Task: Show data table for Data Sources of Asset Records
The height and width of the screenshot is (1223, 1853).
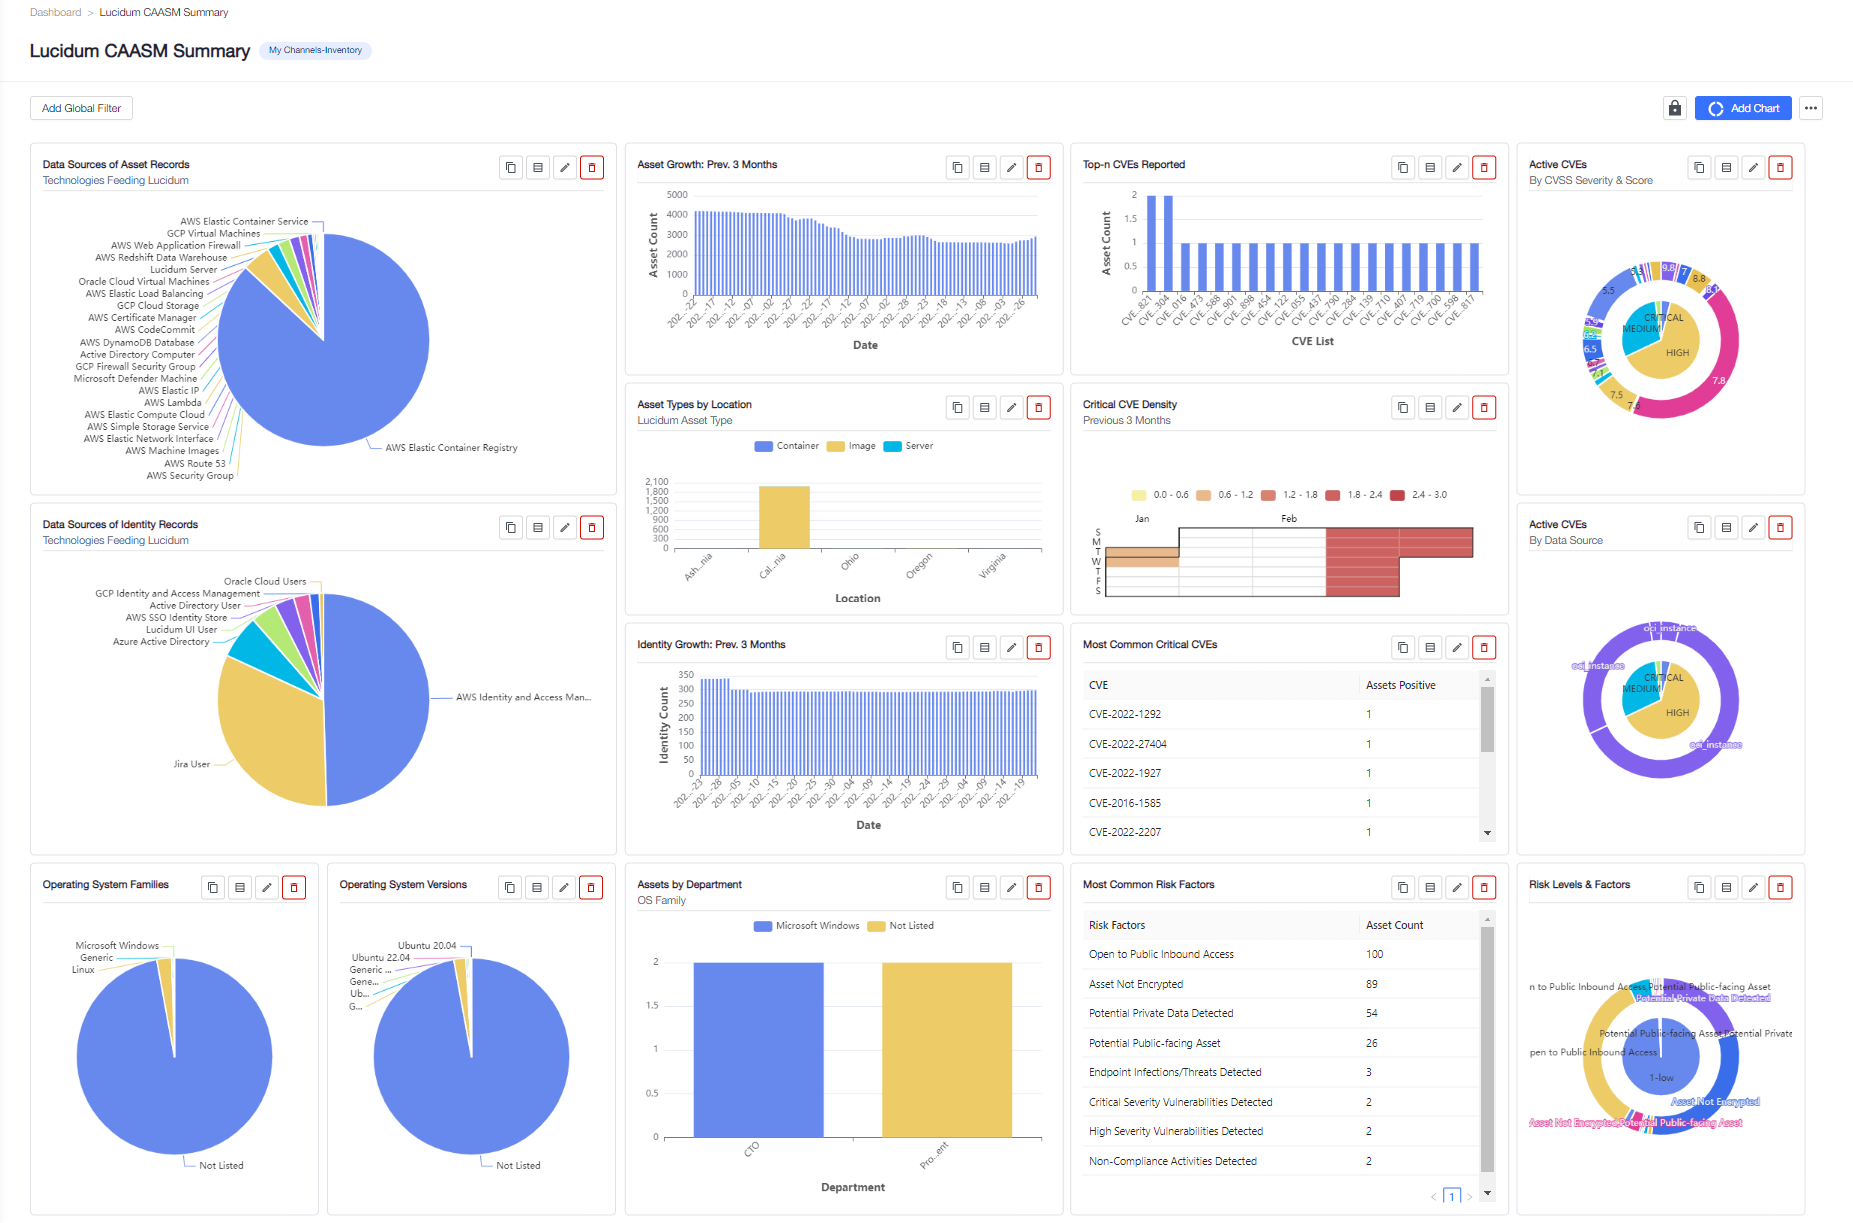Action: point(538,168)
